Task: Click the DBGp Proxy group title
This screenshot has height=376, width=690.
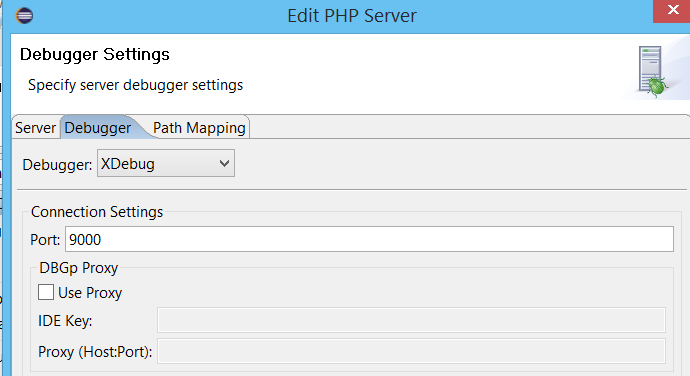Action: pyautogui.click(x=79, y=268)
